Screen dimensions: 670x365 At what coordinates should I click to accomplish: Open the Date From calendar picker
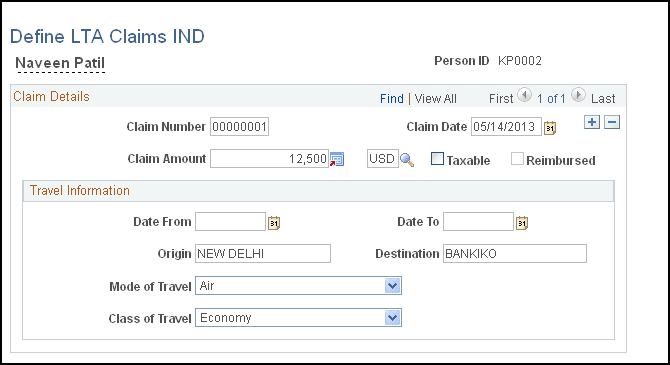pos(274,222)
